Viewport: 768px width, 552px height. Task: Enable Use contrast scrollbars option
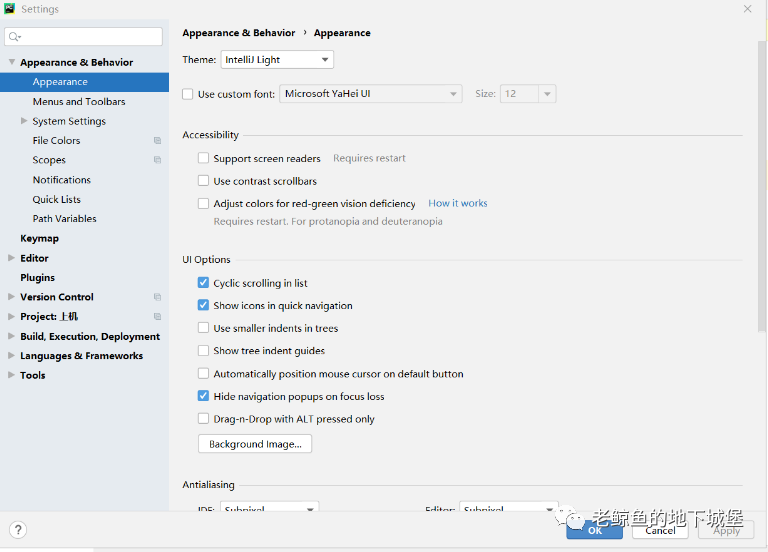pyautogui.click(x=204, y=181)
